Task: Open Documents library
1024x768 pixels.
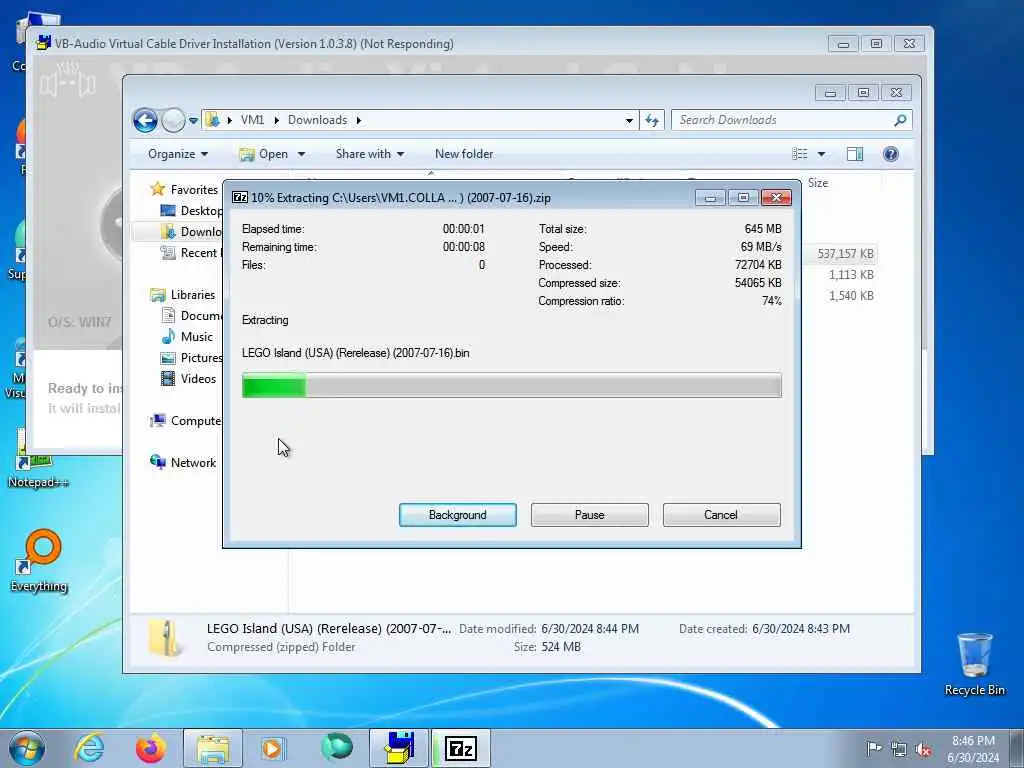Action: 192,315
